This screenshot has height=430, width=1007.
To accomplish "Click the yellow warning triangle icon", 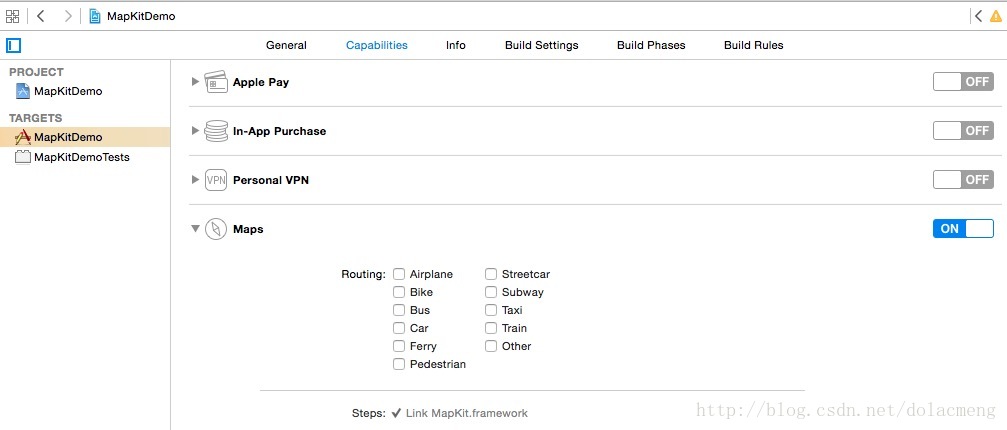I will [x=995, y=16].
